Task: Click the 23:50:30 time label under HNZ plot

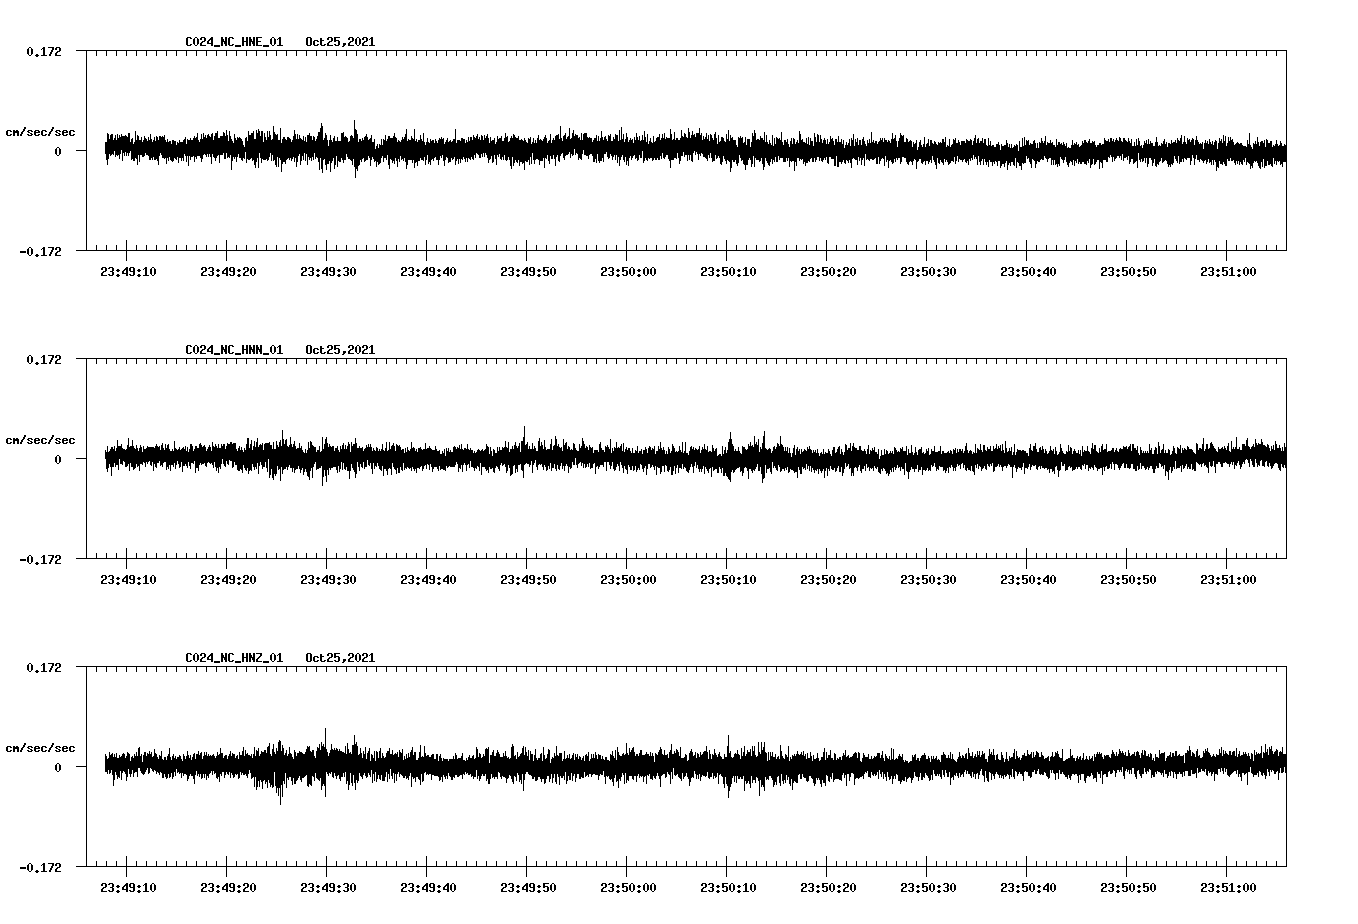Action: 927,887
